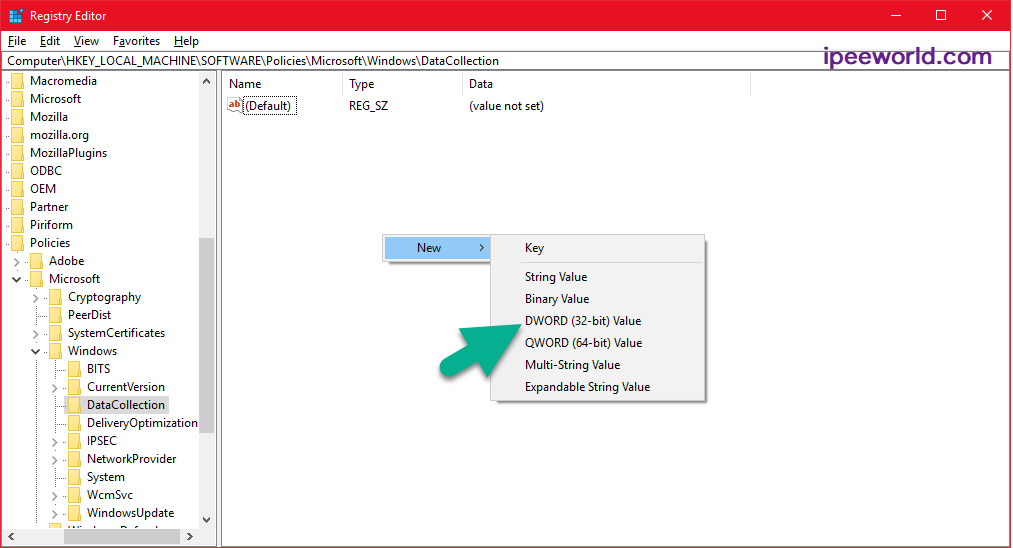Create a new Multi-String Value
The width and height of the screenshot is (1013, 548).
[597, 364]
